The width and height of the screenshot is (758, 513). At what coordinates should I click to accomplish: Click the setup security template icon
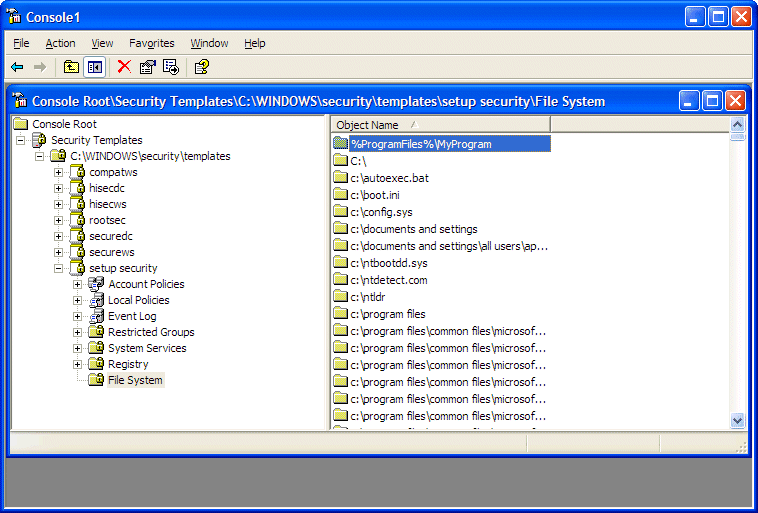tap(77, 267)
